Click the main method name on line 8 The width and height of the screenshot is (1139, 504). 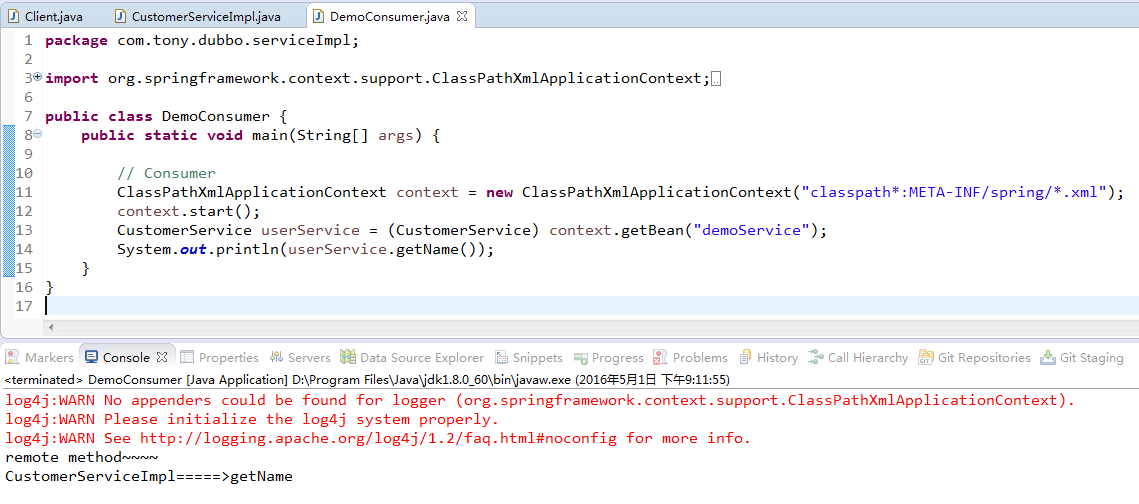pos(270,135)
